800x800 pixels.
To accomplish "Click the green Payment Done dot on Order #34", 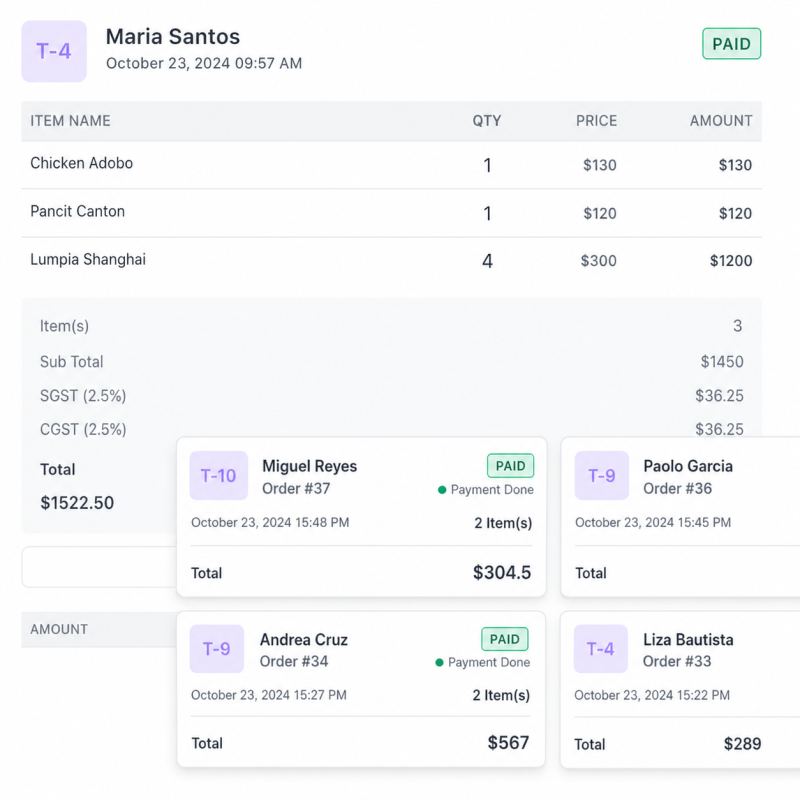I will (x=439, y=662).
